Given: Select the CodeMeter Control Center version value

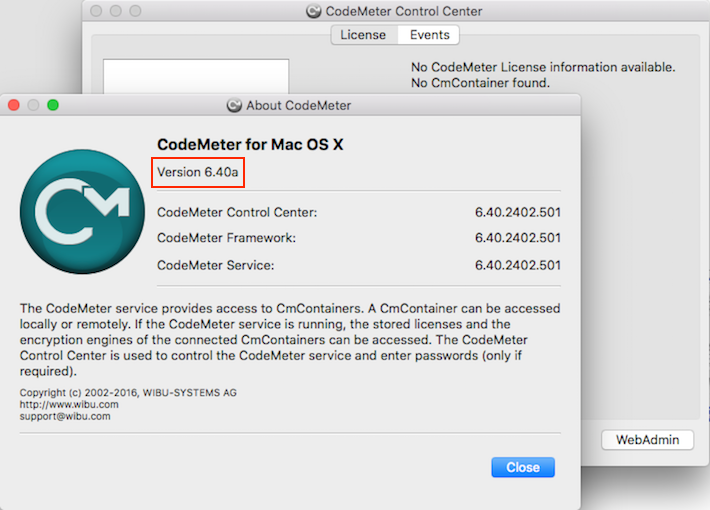Looking at the screenshot, I should click(518, 212).
